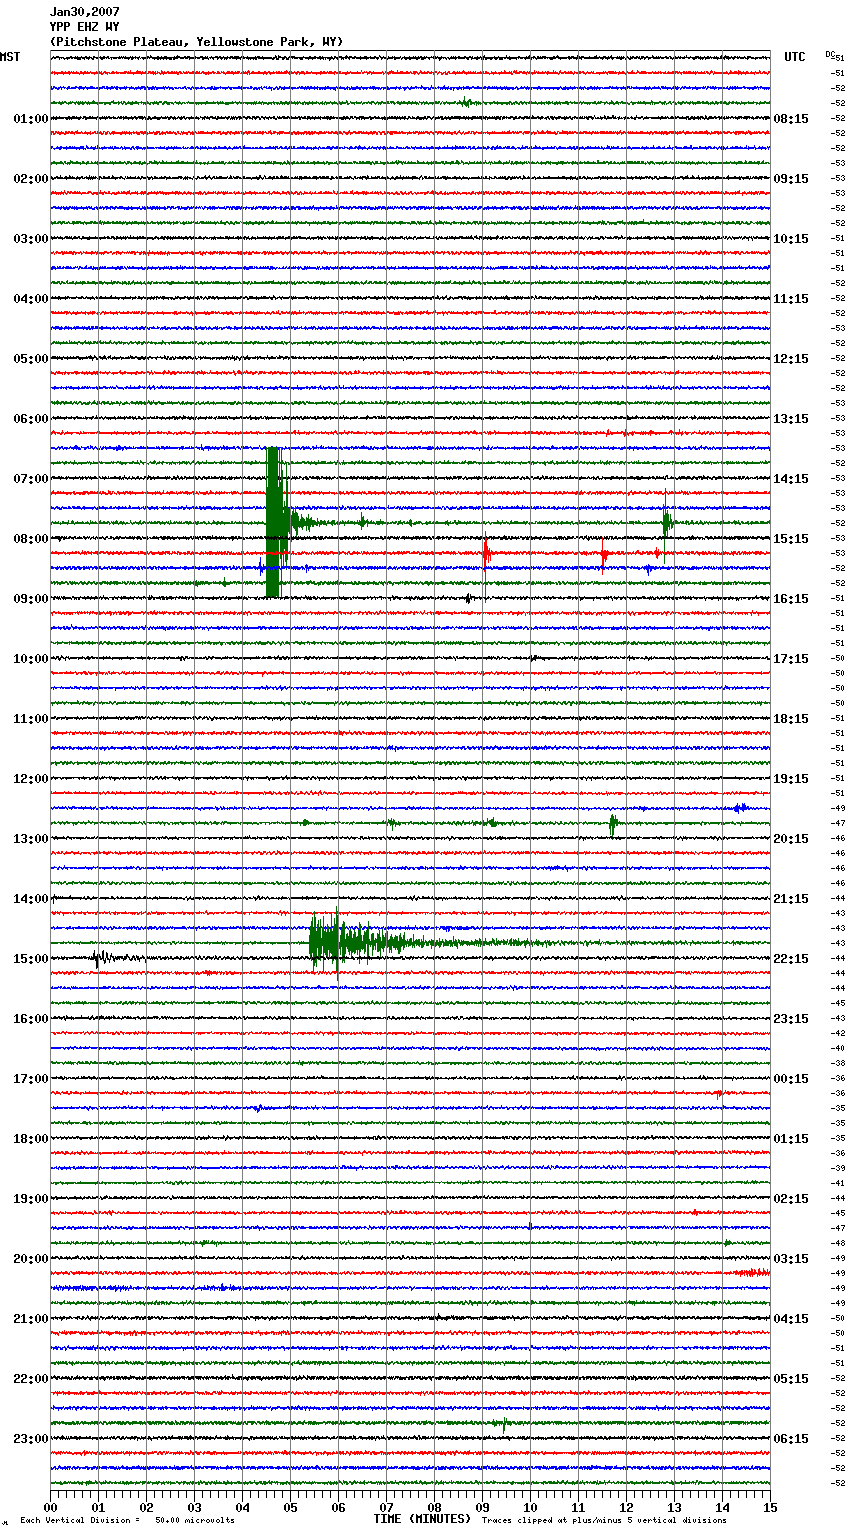Click the DC column header at top right
This screenshot has height=1534, width=850.
click(x=831, y=54)
